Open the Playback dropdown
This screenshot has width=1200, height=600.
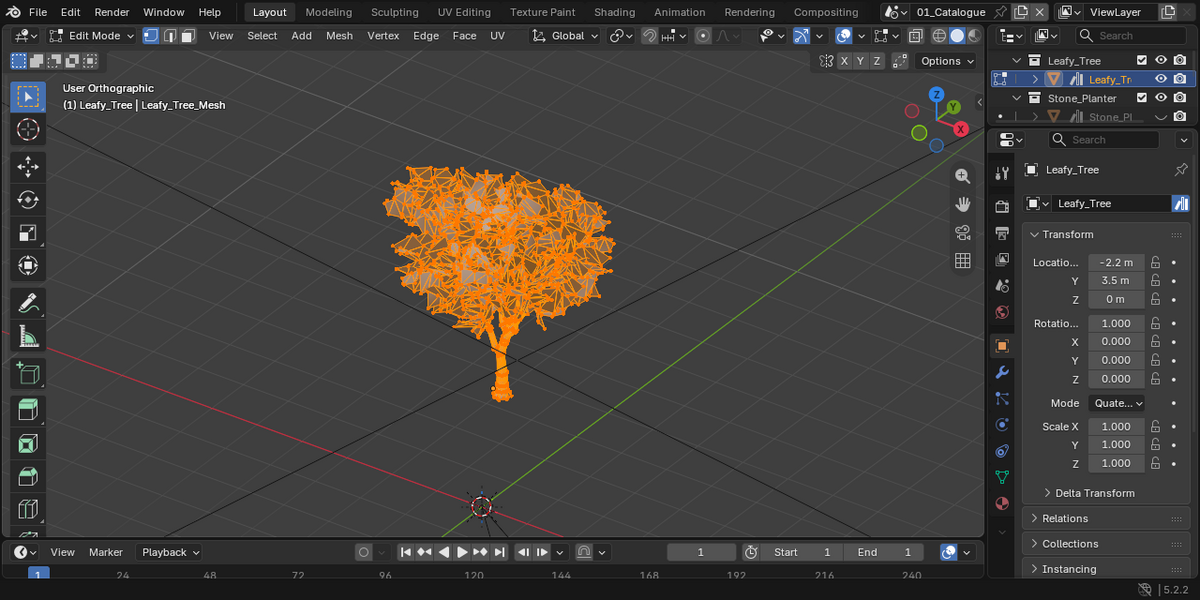(169, 552)
